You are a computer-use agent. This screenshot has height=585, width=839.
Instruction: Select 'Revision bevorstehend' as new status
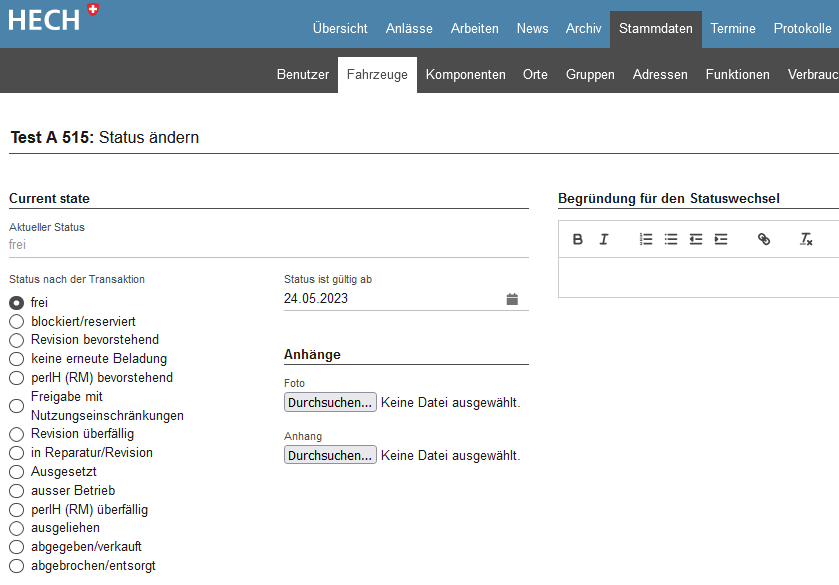16,340
